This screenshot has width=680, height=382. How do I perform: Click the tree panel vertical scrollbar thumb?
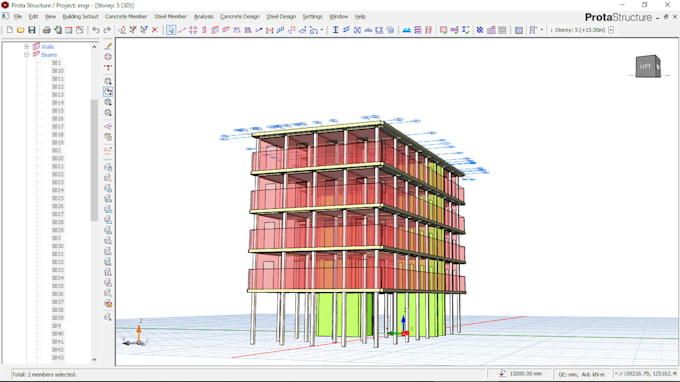94,160
